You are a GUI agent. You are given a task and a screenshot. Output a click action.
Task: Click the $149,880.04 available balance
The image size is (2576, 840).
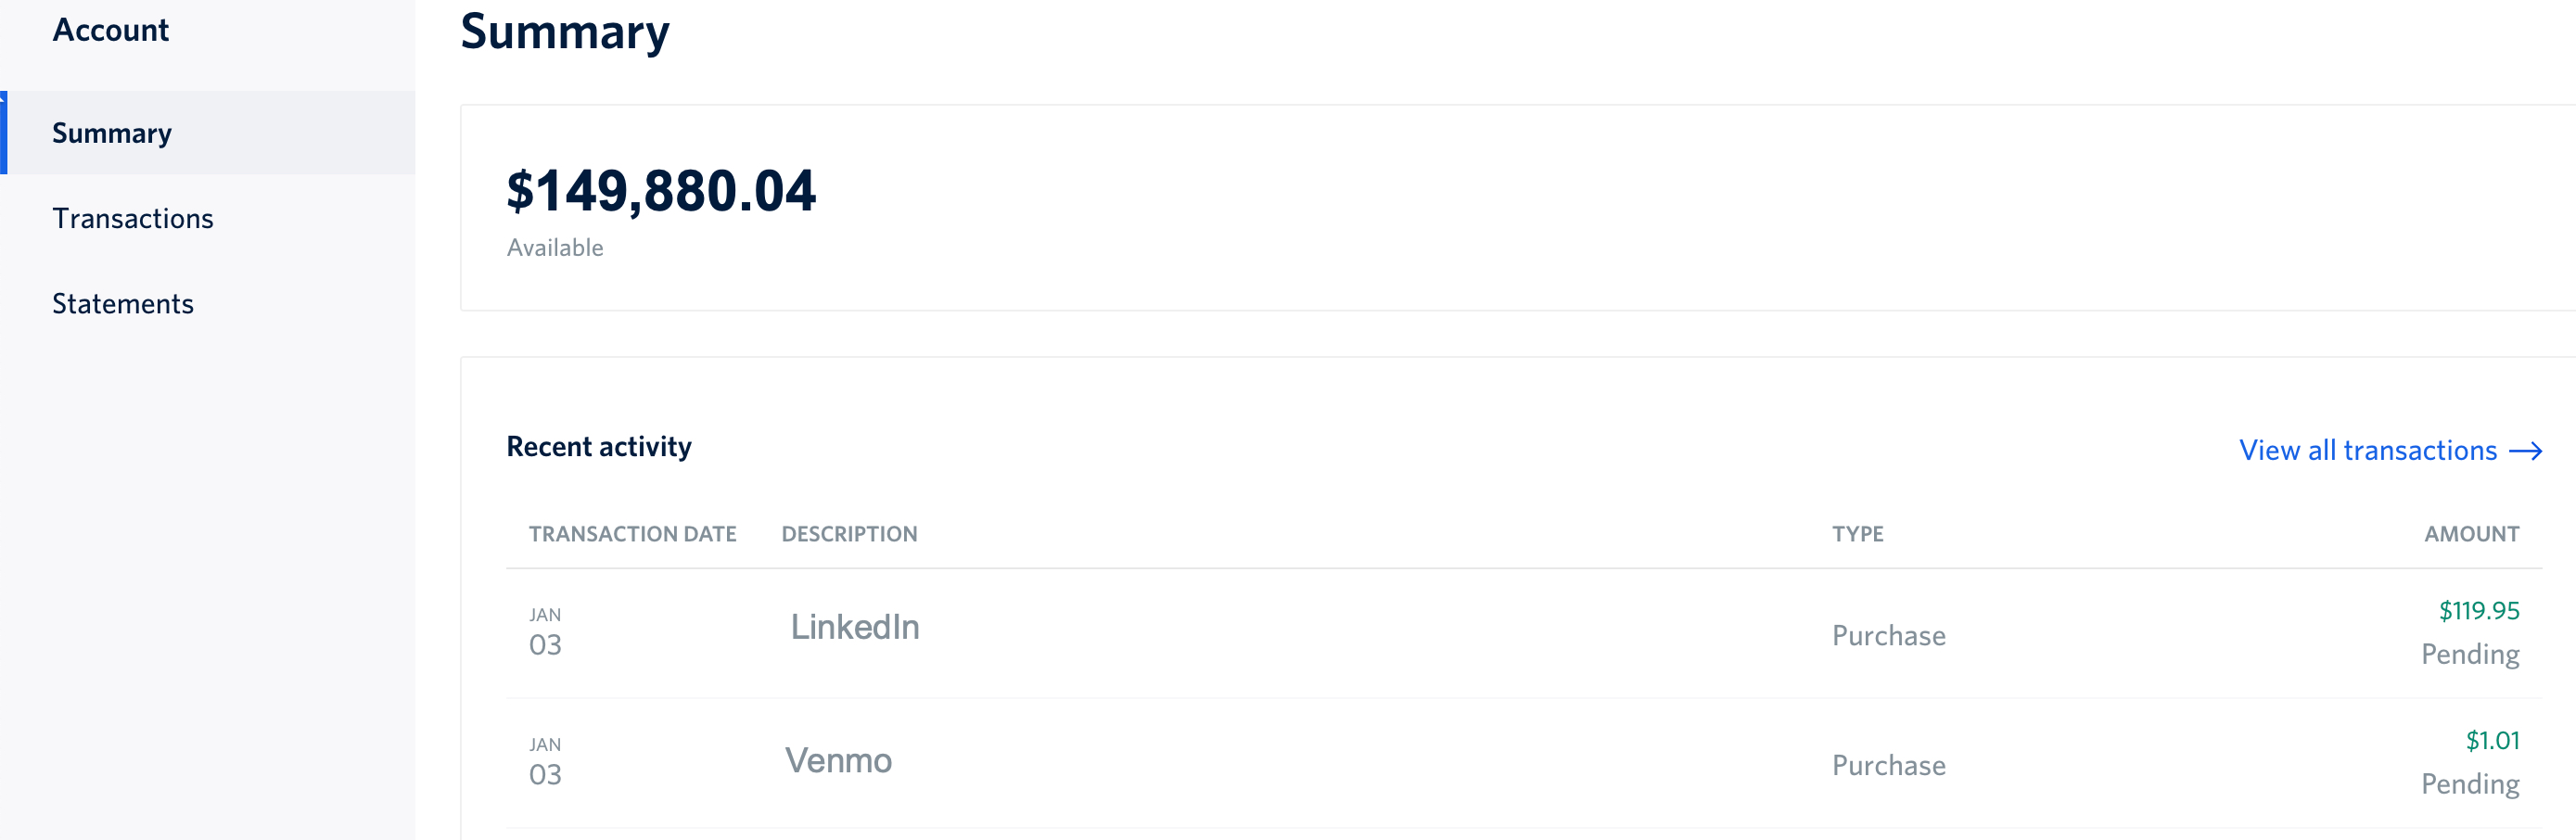661,191
